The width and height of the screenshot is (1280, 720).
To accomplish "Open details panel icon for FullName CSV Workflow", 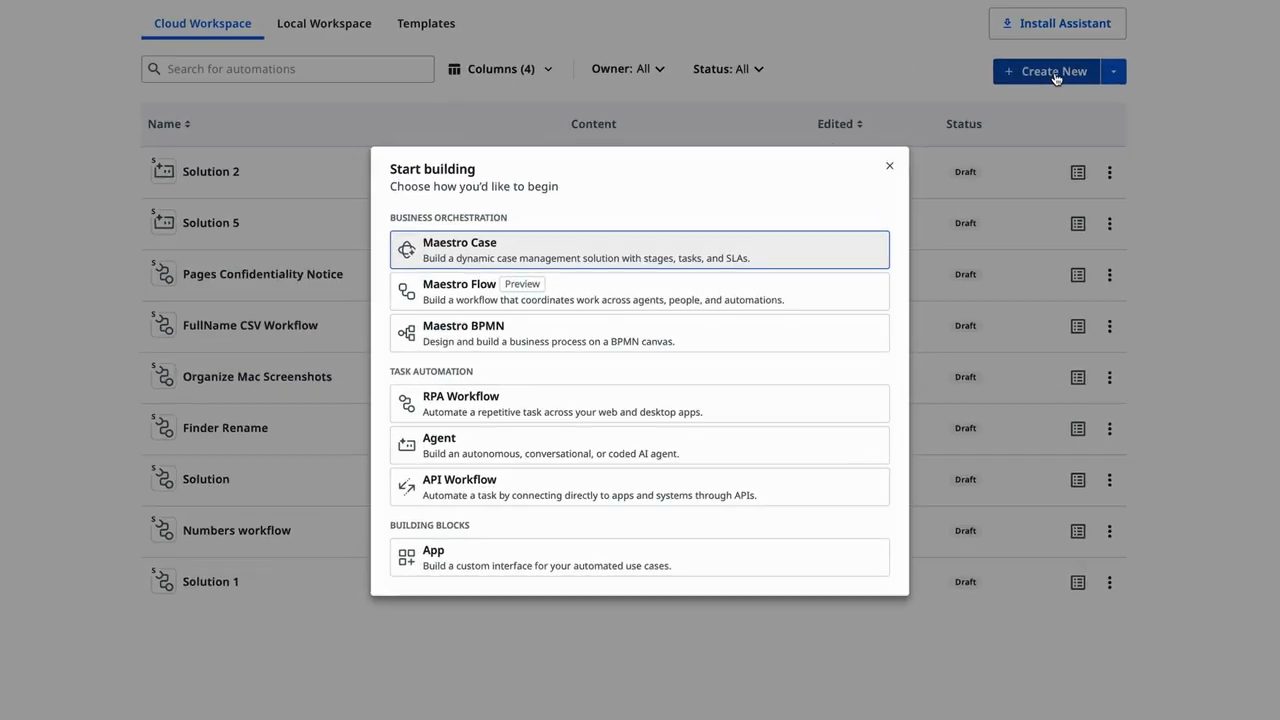I will [1078, 326].
